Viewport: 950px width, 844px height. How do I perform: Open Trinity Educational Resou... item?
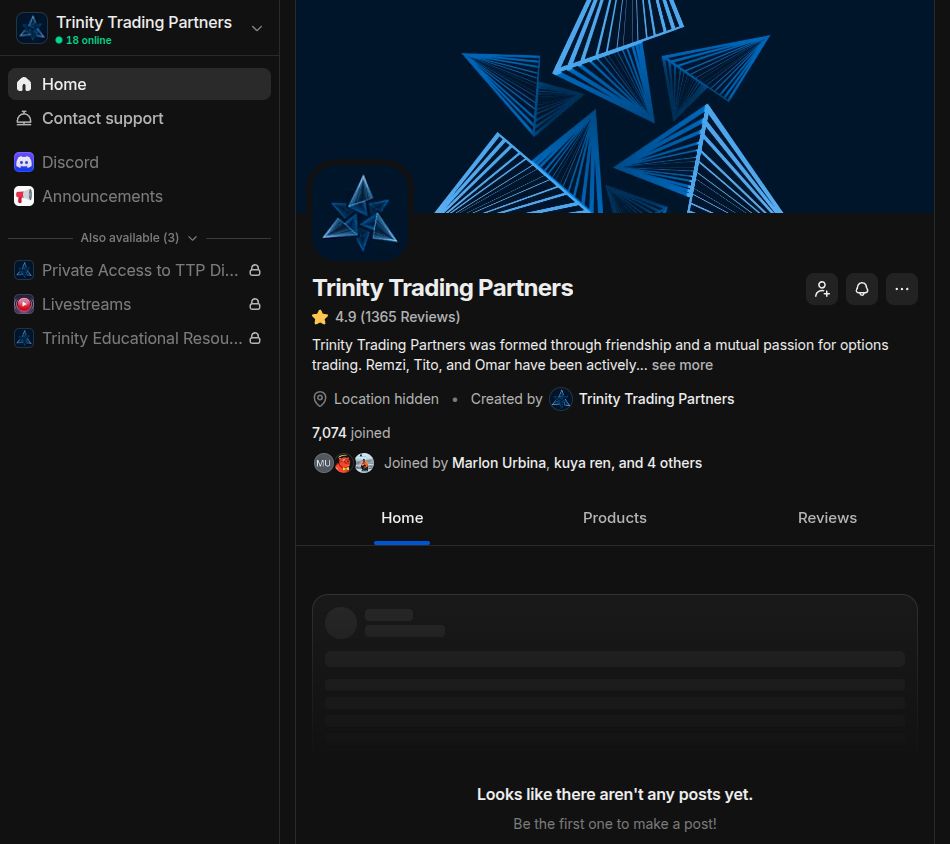(139, 338)
